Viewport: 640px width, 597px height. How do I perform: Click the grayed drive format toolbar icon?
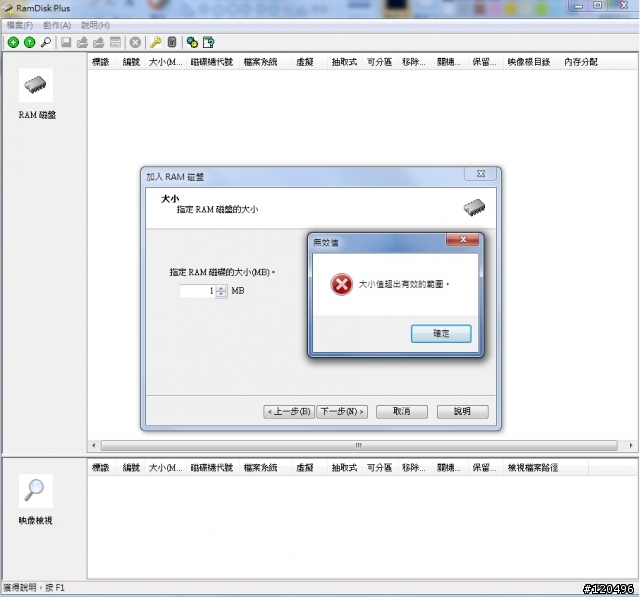pos(115,42)
